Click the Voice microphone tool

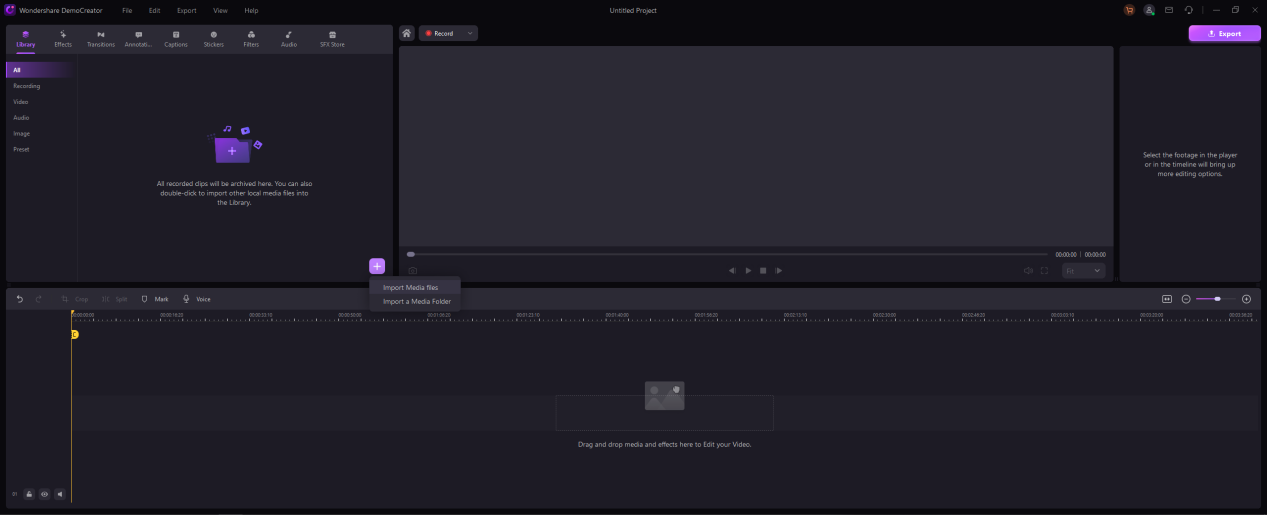[196, 299]
